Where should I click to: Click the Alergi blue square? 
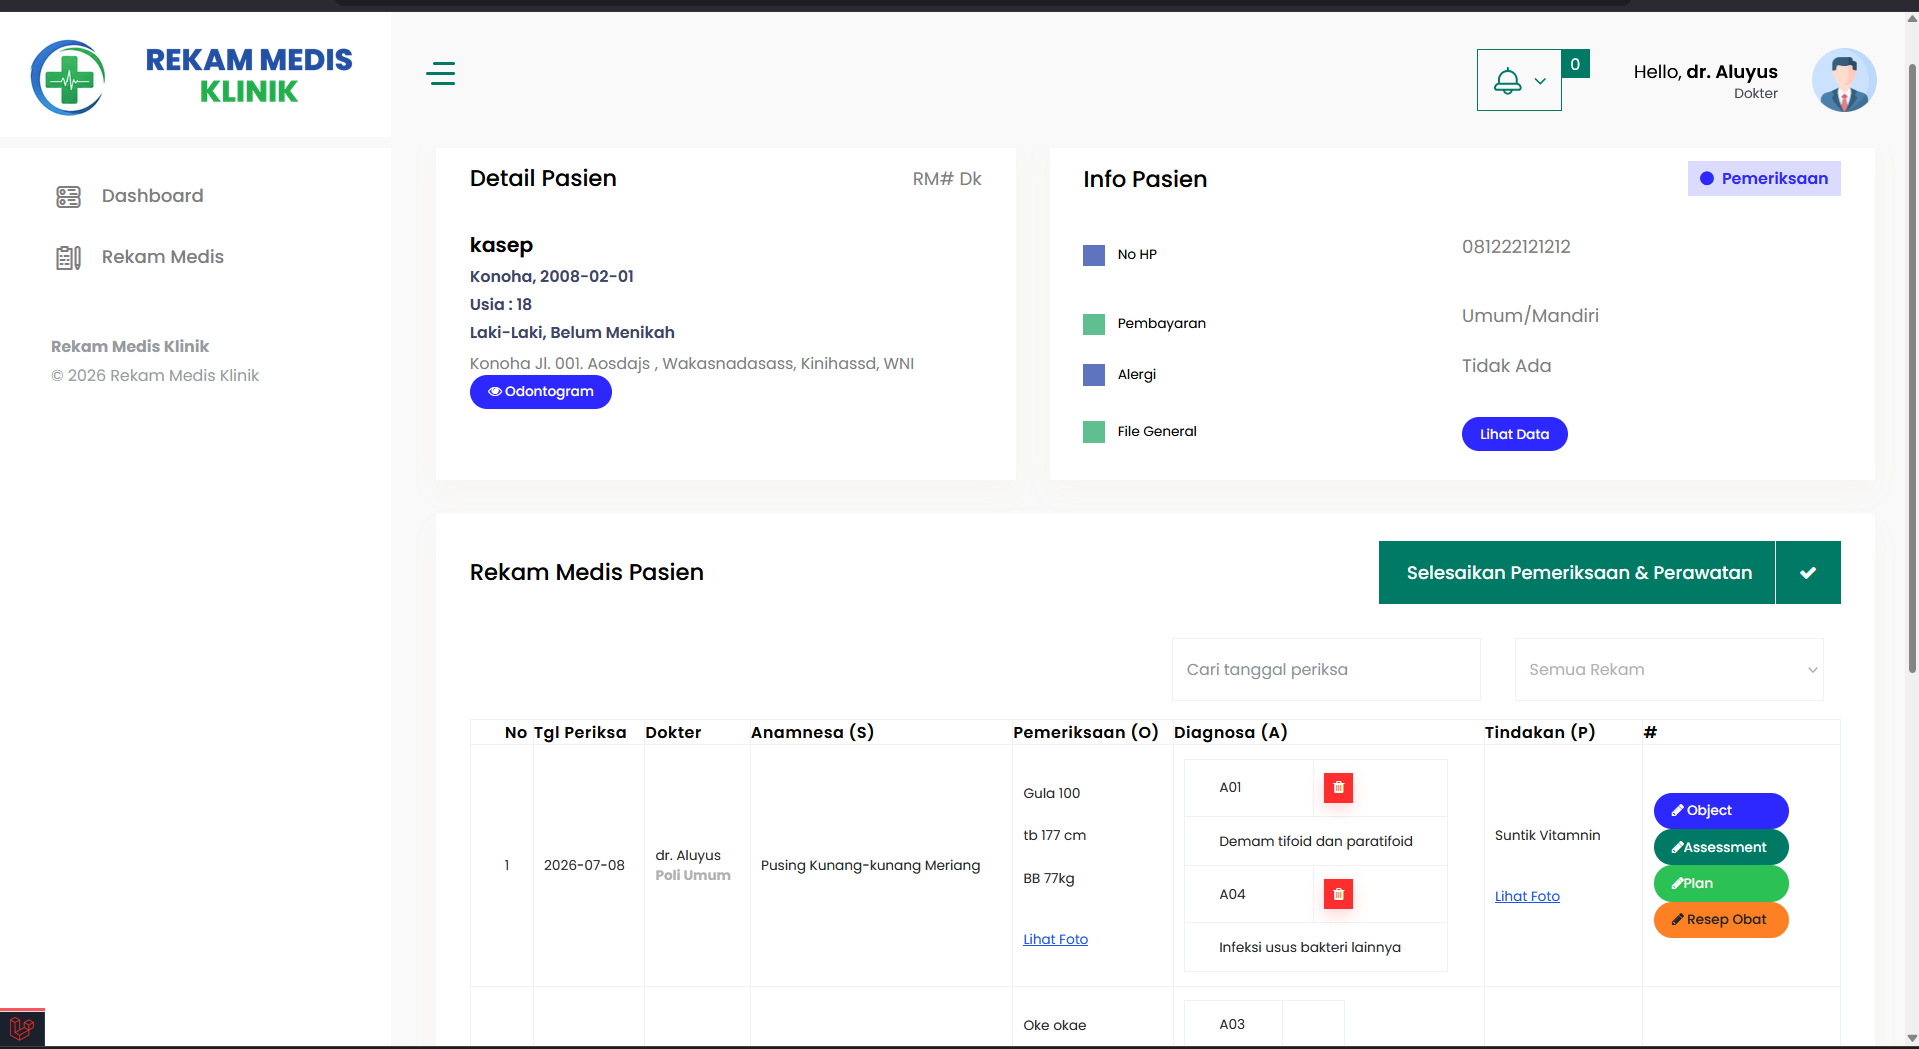[x=1094, y=375]
